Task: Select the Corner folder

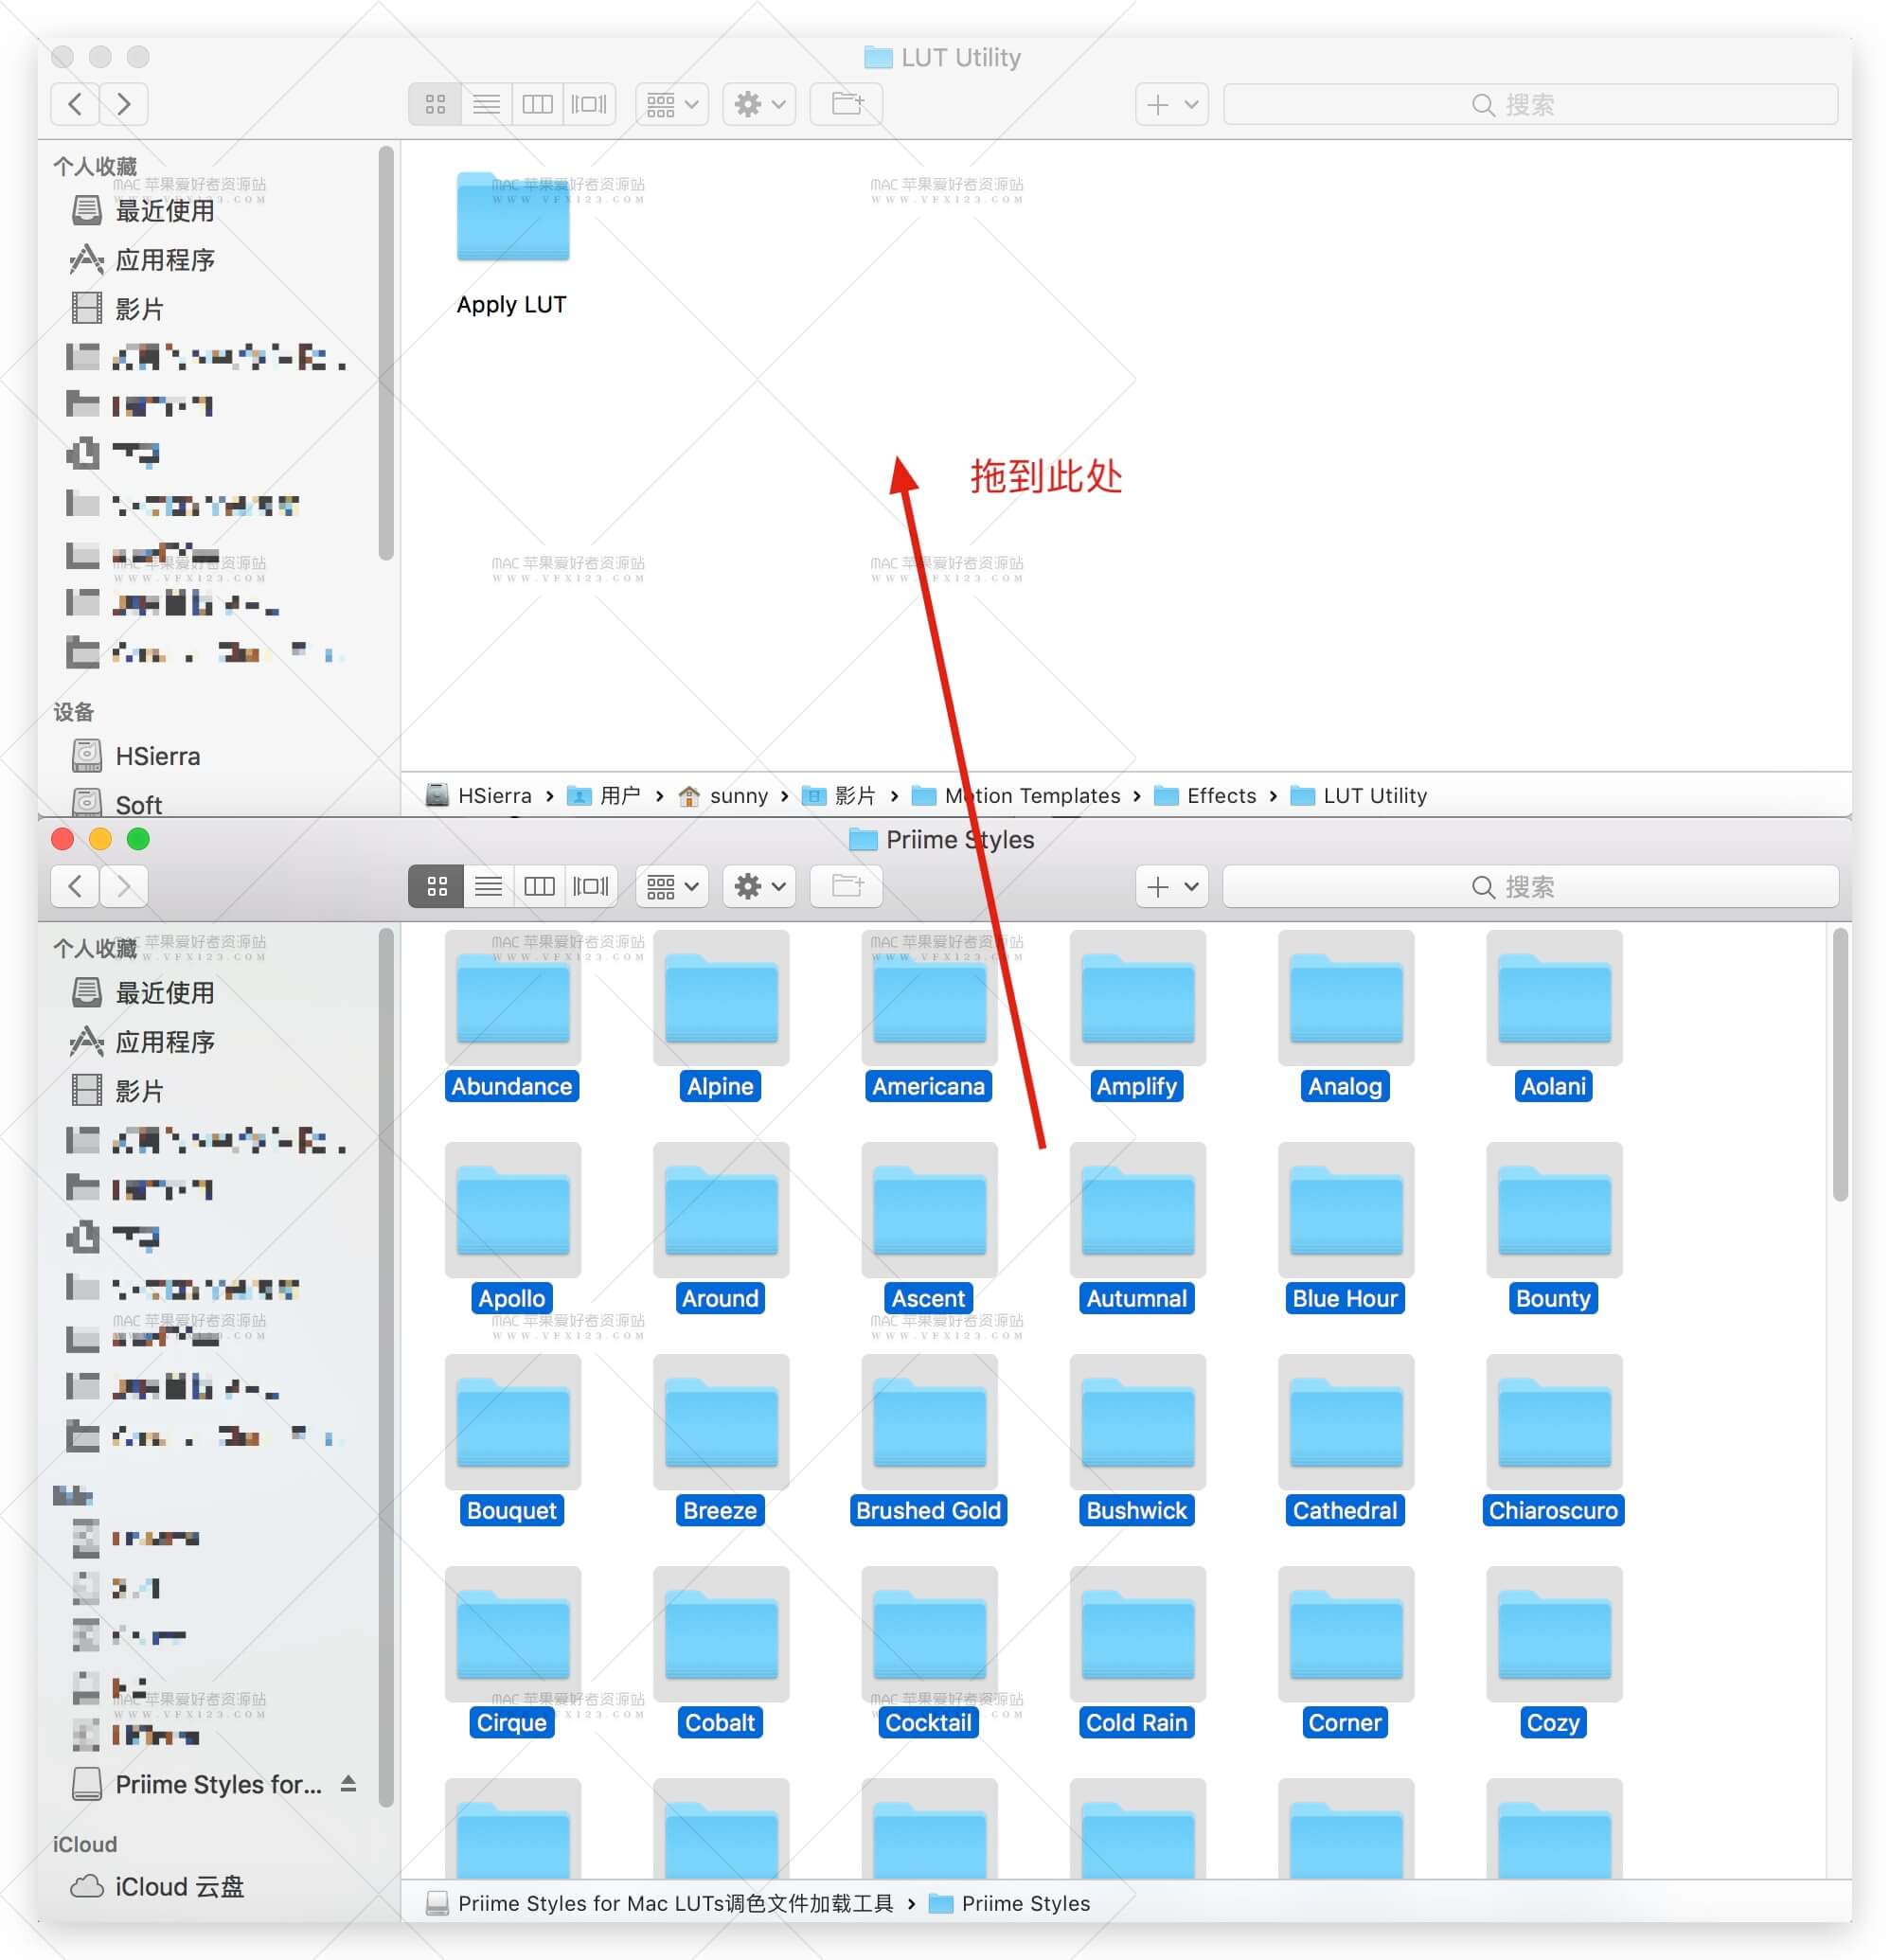Action: click(1345, 1636)
